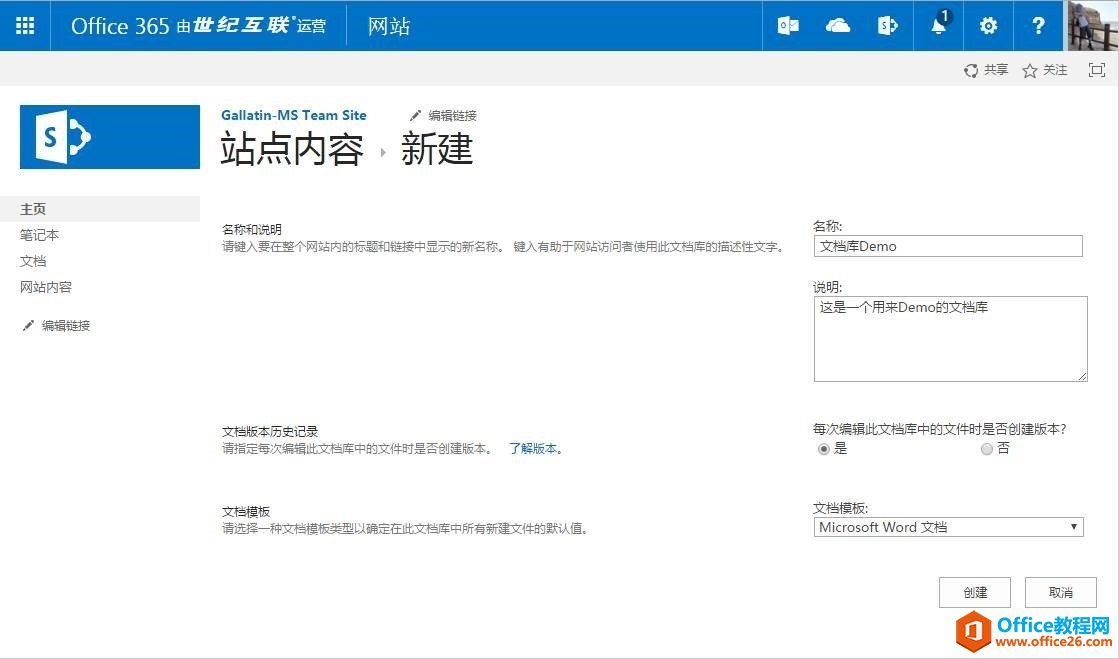The width and height of the screenshot is (1119, 659).
Task: Expand the 文档模板 dropdown
Action: [948, 527]
